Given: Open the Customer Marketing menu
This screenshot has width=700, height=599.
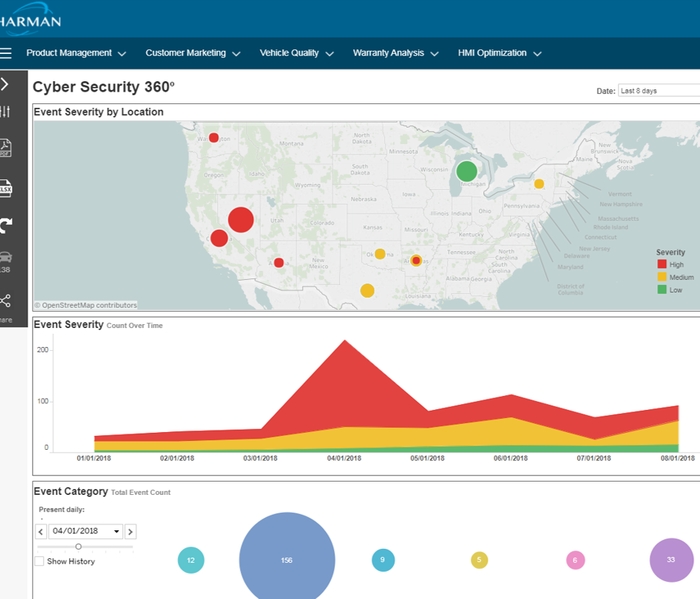Looking at the screenshot, I should point(193,53).
